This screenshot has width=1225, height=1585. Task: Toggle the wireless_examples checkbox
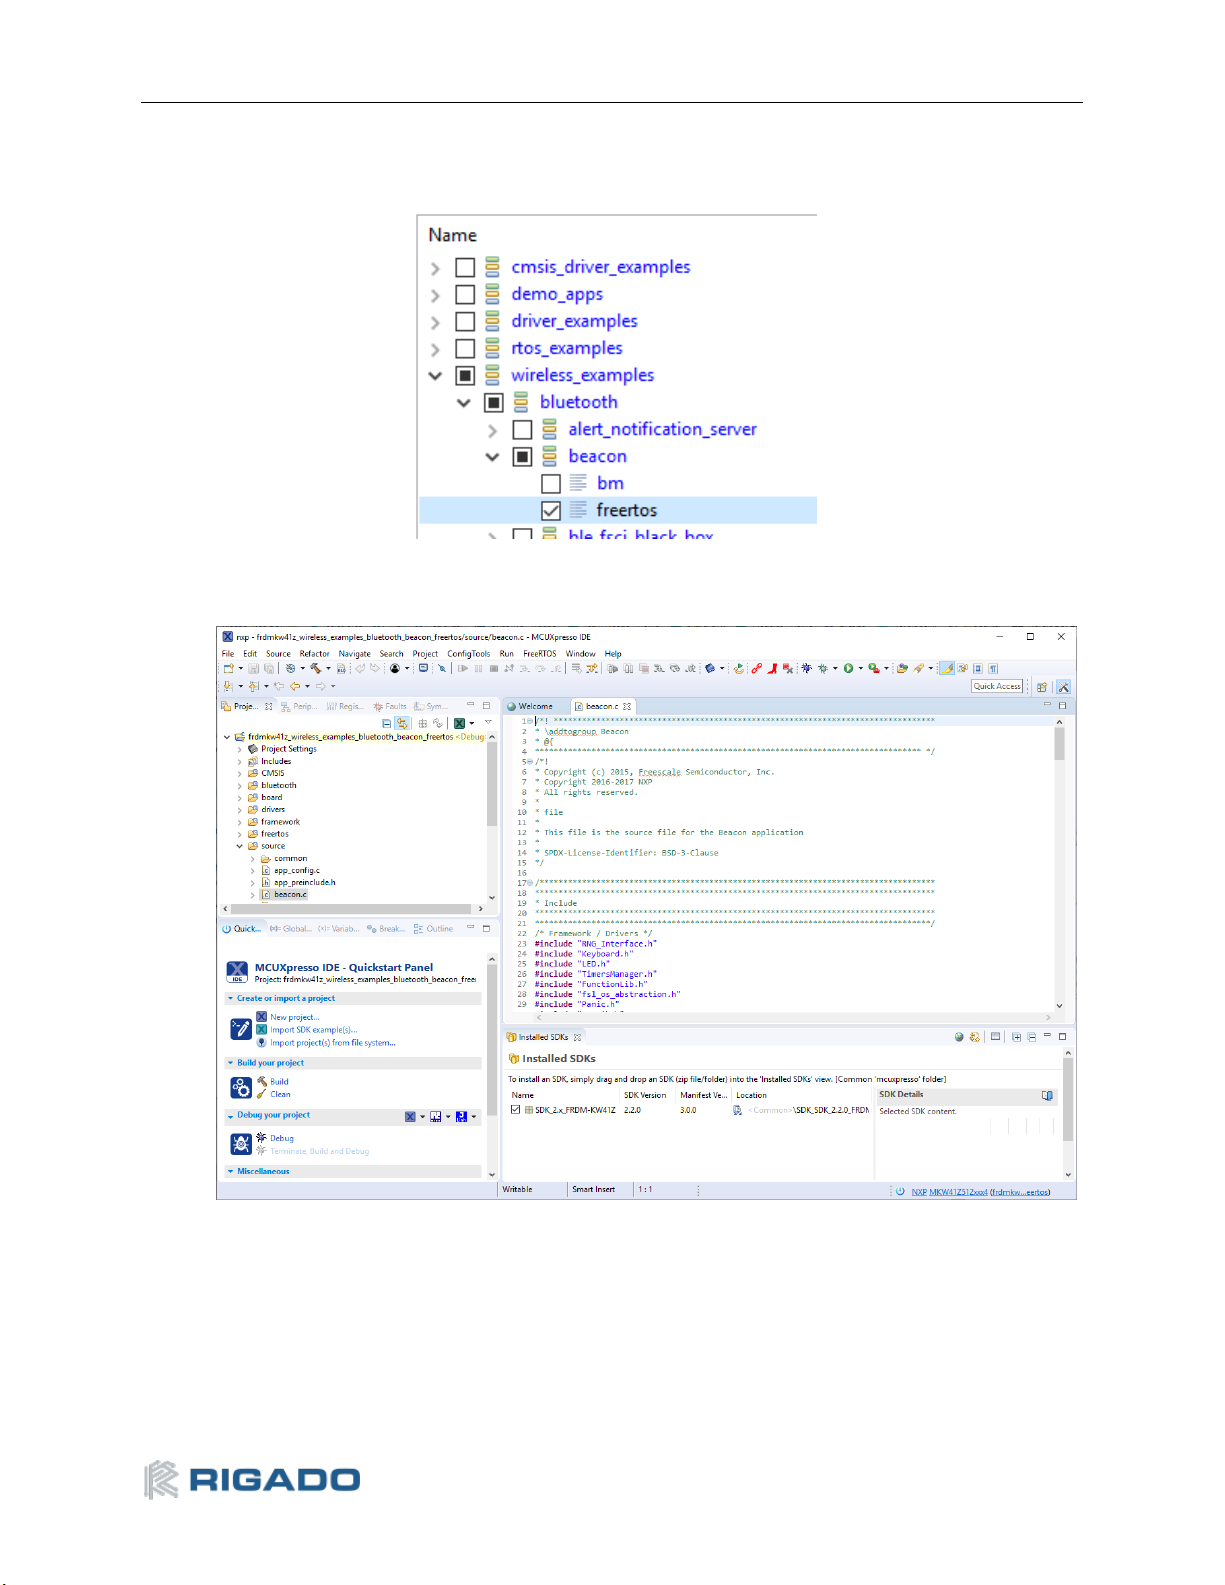[465, 376]
